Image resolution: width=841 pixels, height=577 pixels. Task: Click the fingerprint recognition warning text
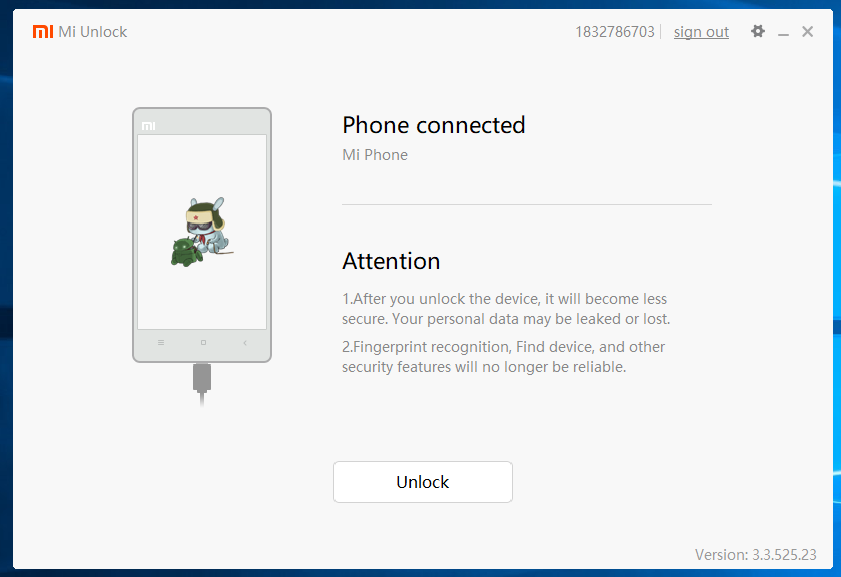(x=504, y=357)
